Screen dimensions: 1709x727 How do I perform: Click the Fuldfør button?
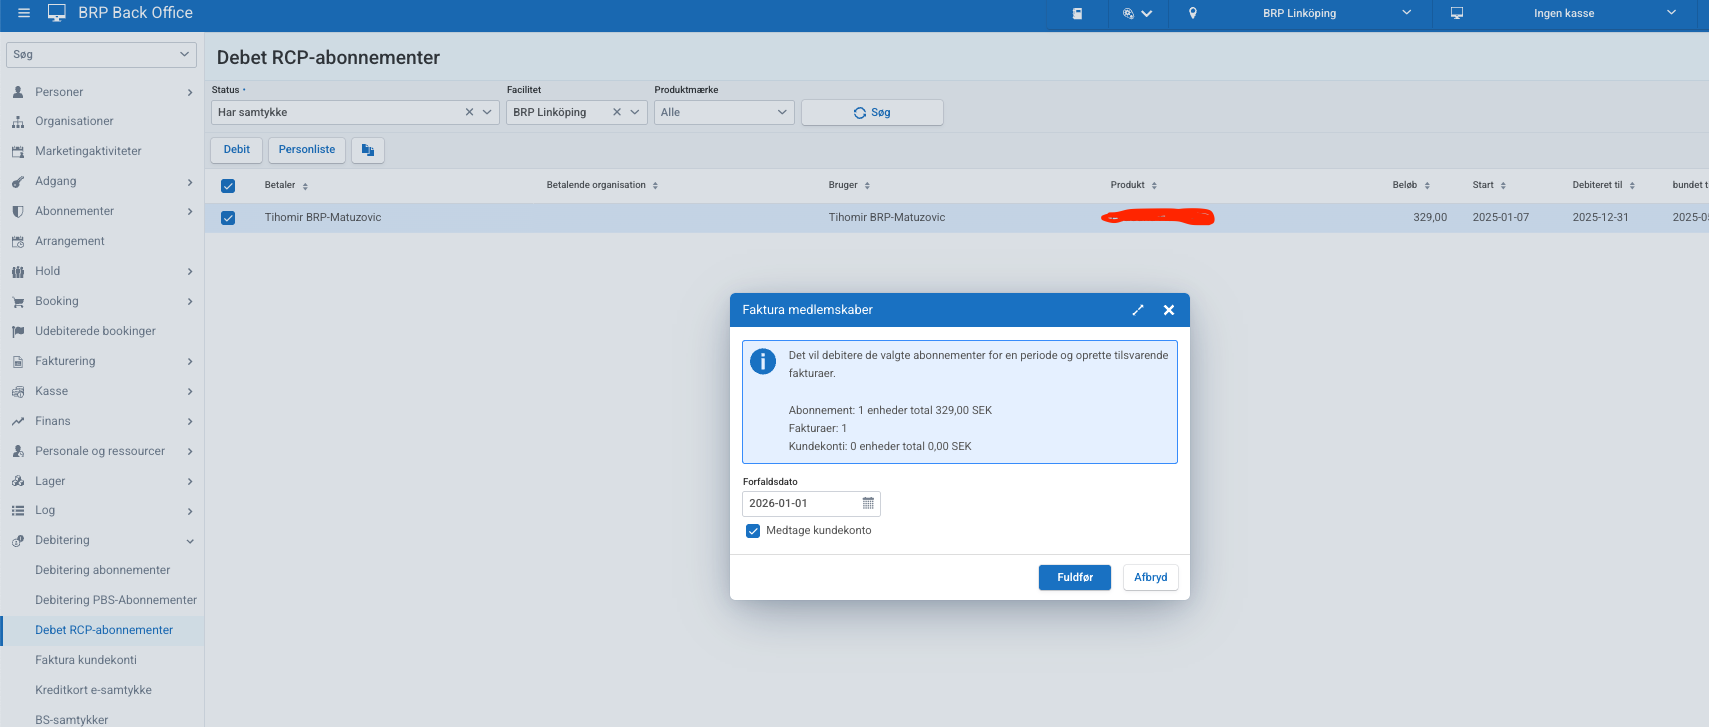click(x=1074, y=578)
